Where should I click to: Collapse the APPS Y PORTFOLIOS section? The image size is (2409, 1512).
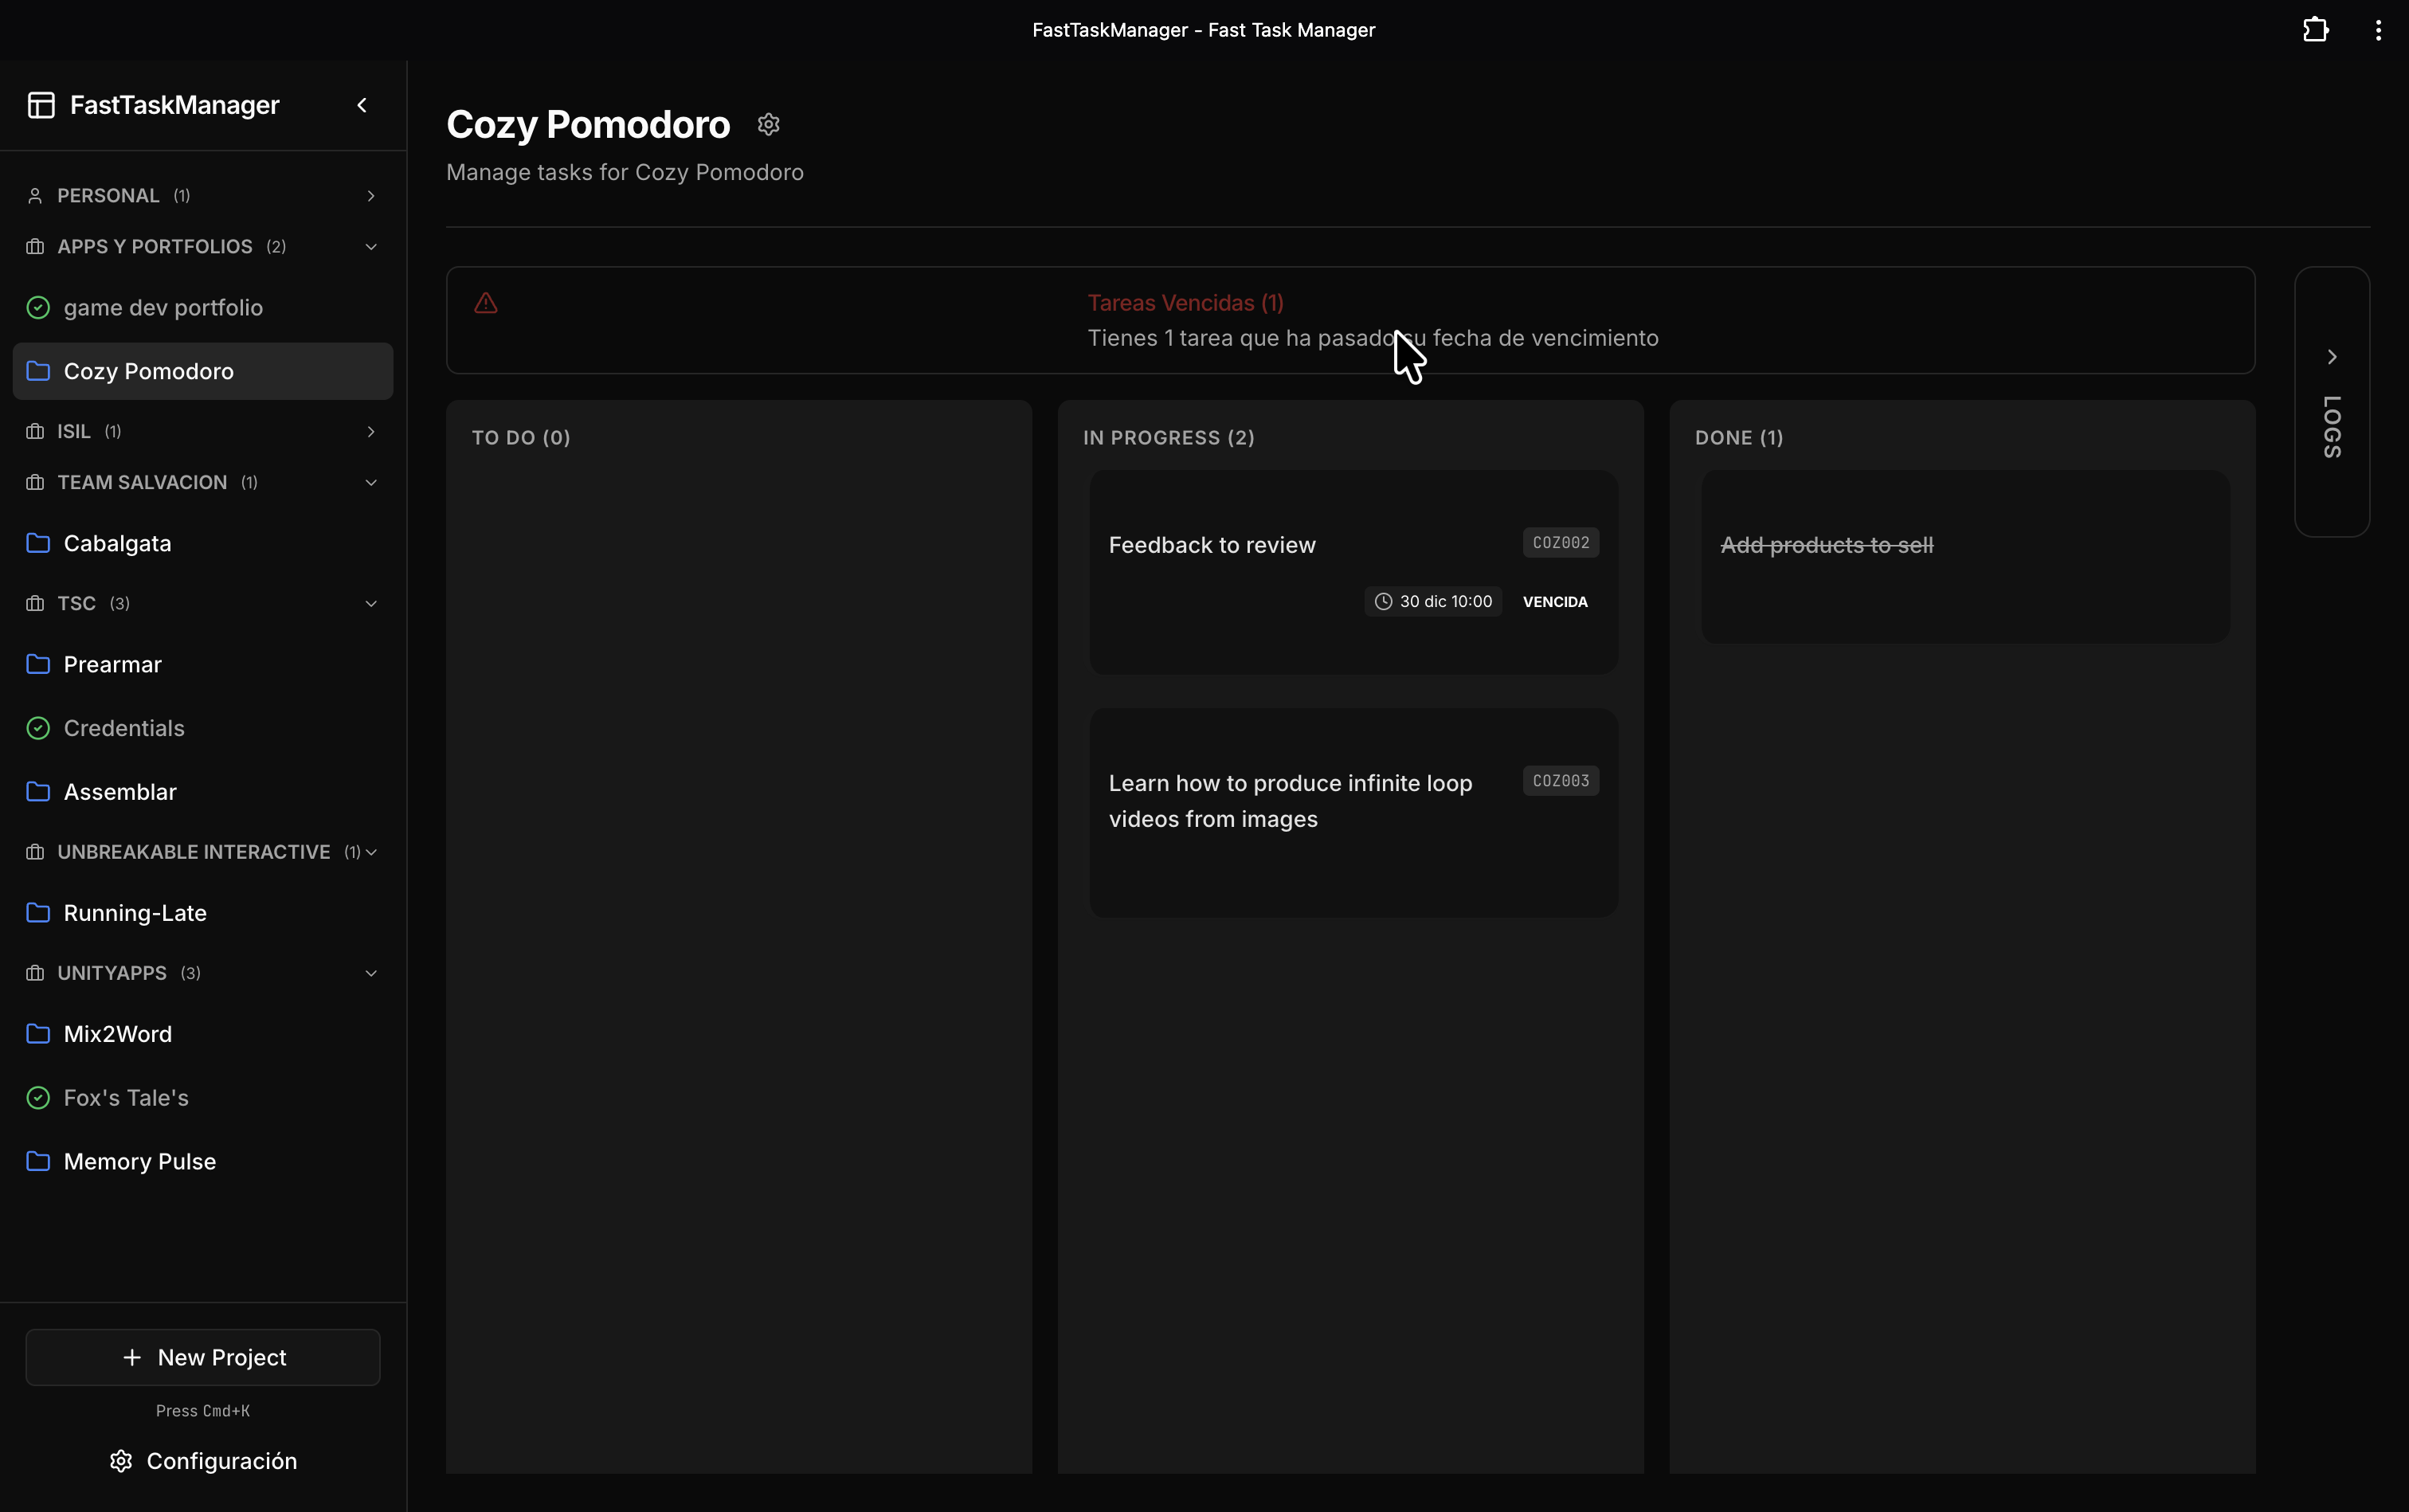[x=370, y=246]
